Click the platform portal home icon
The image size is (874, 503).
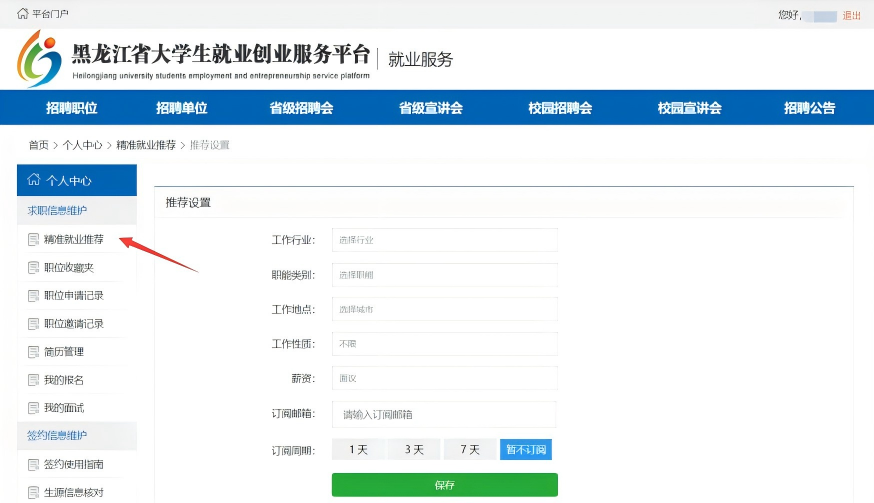tap(23, 15)
